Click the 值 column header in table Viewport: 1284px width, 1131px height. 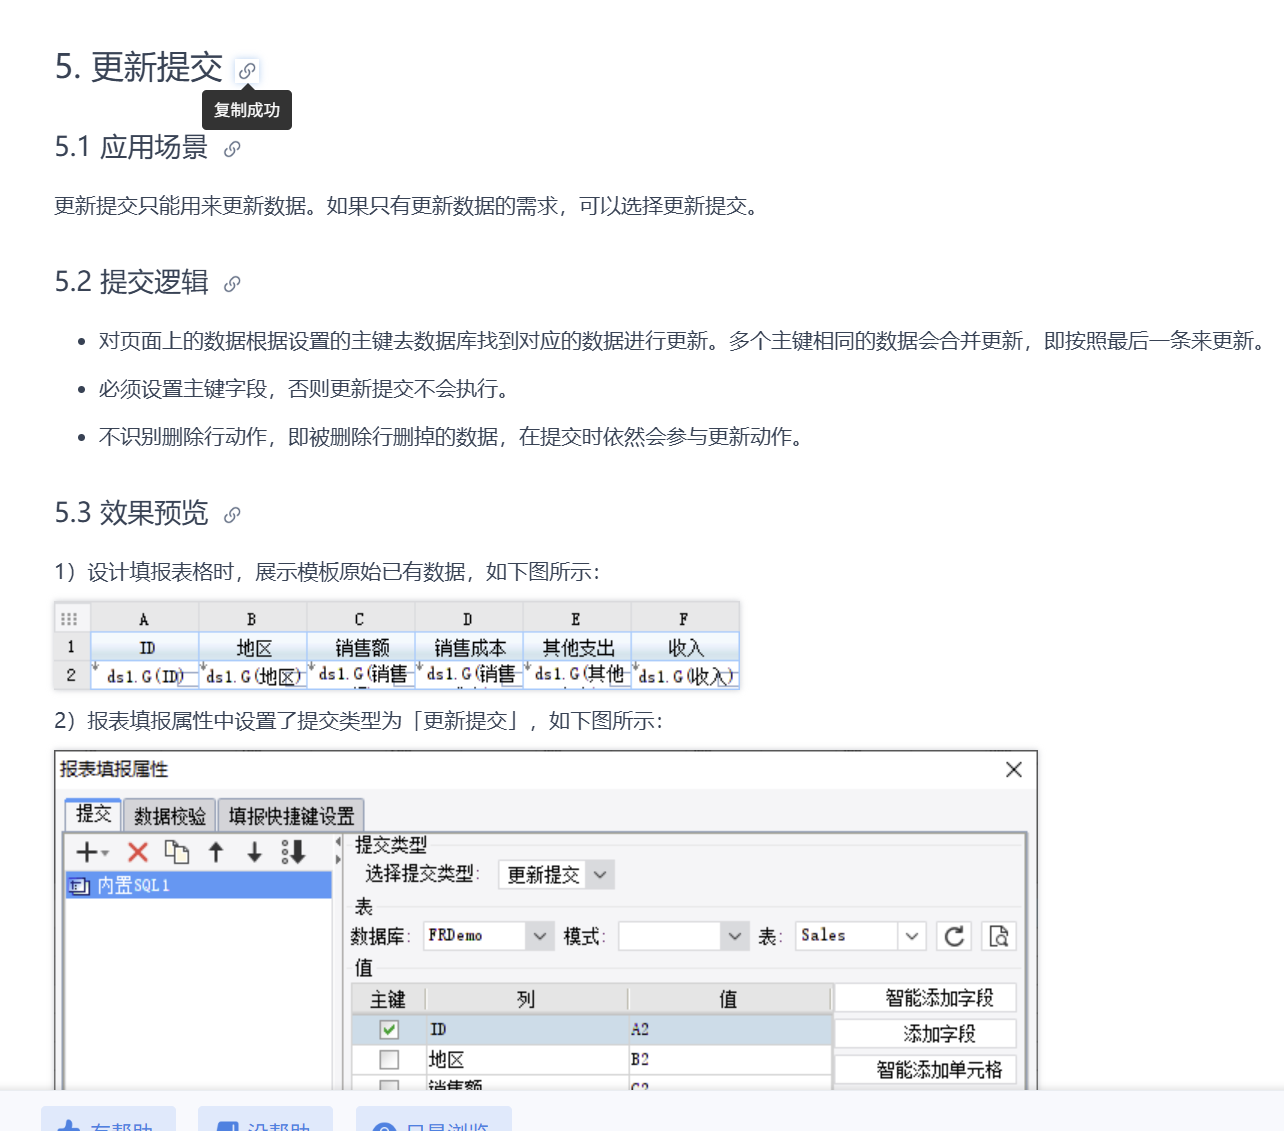pyautogui.click(x=729, y=999)
